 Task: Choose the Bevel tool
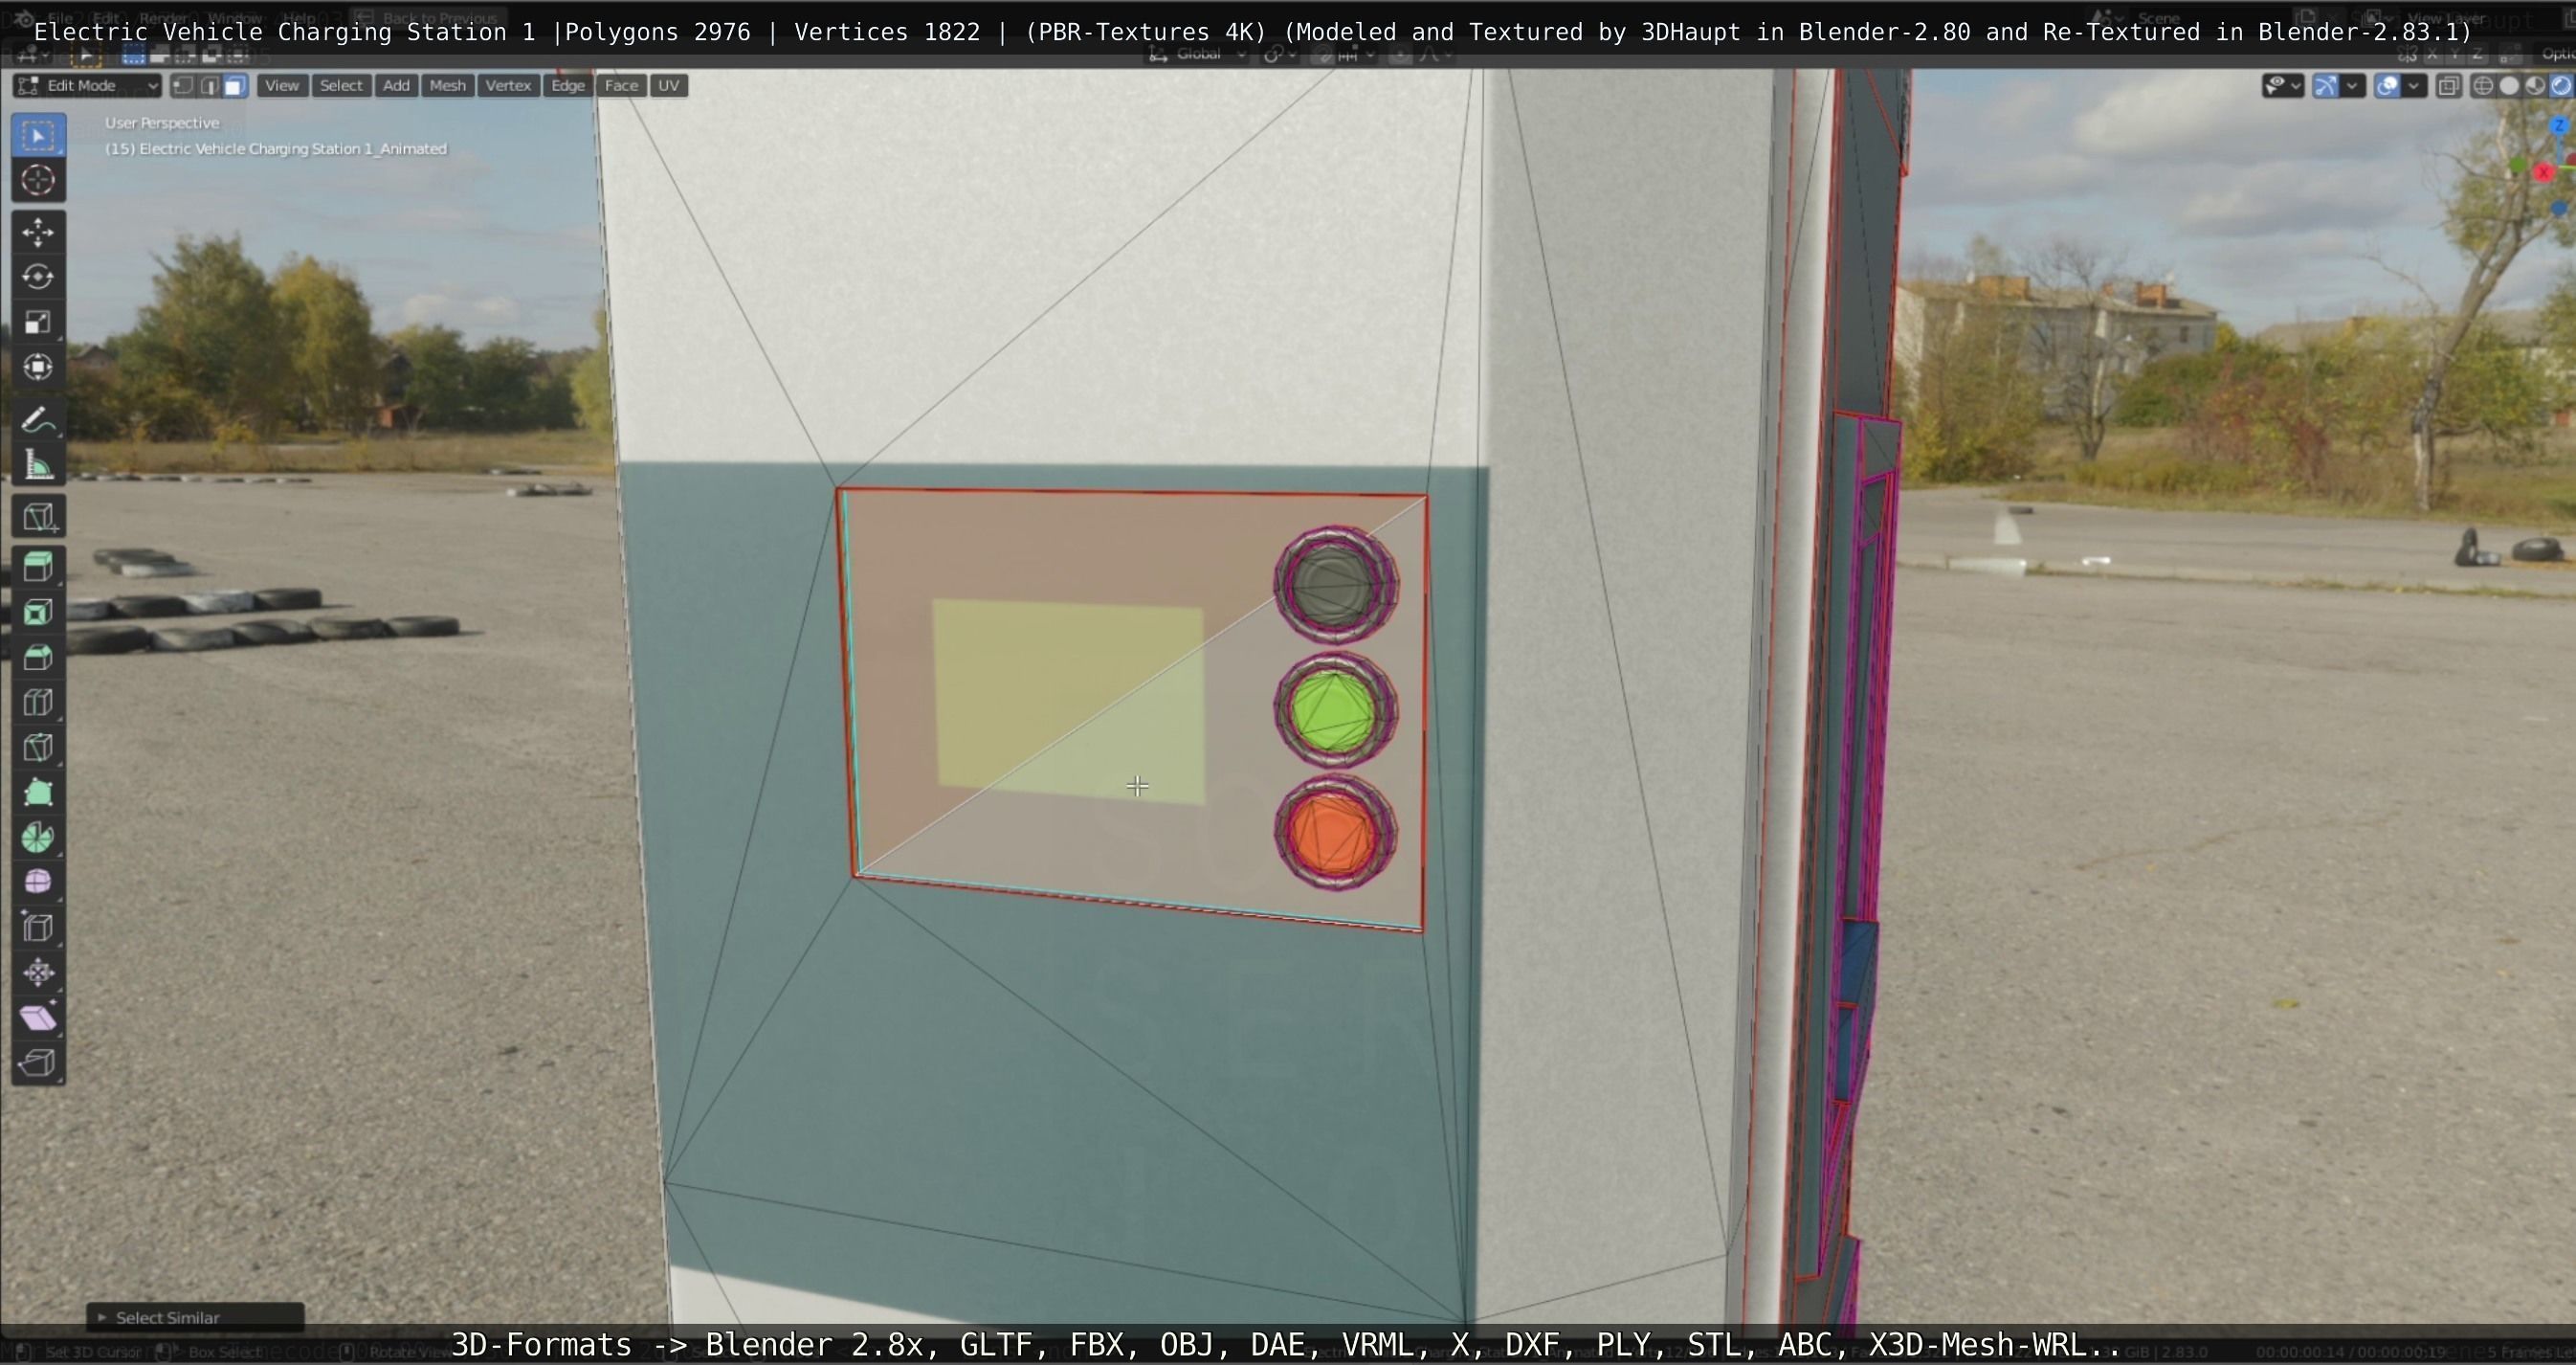pos(38,658)
